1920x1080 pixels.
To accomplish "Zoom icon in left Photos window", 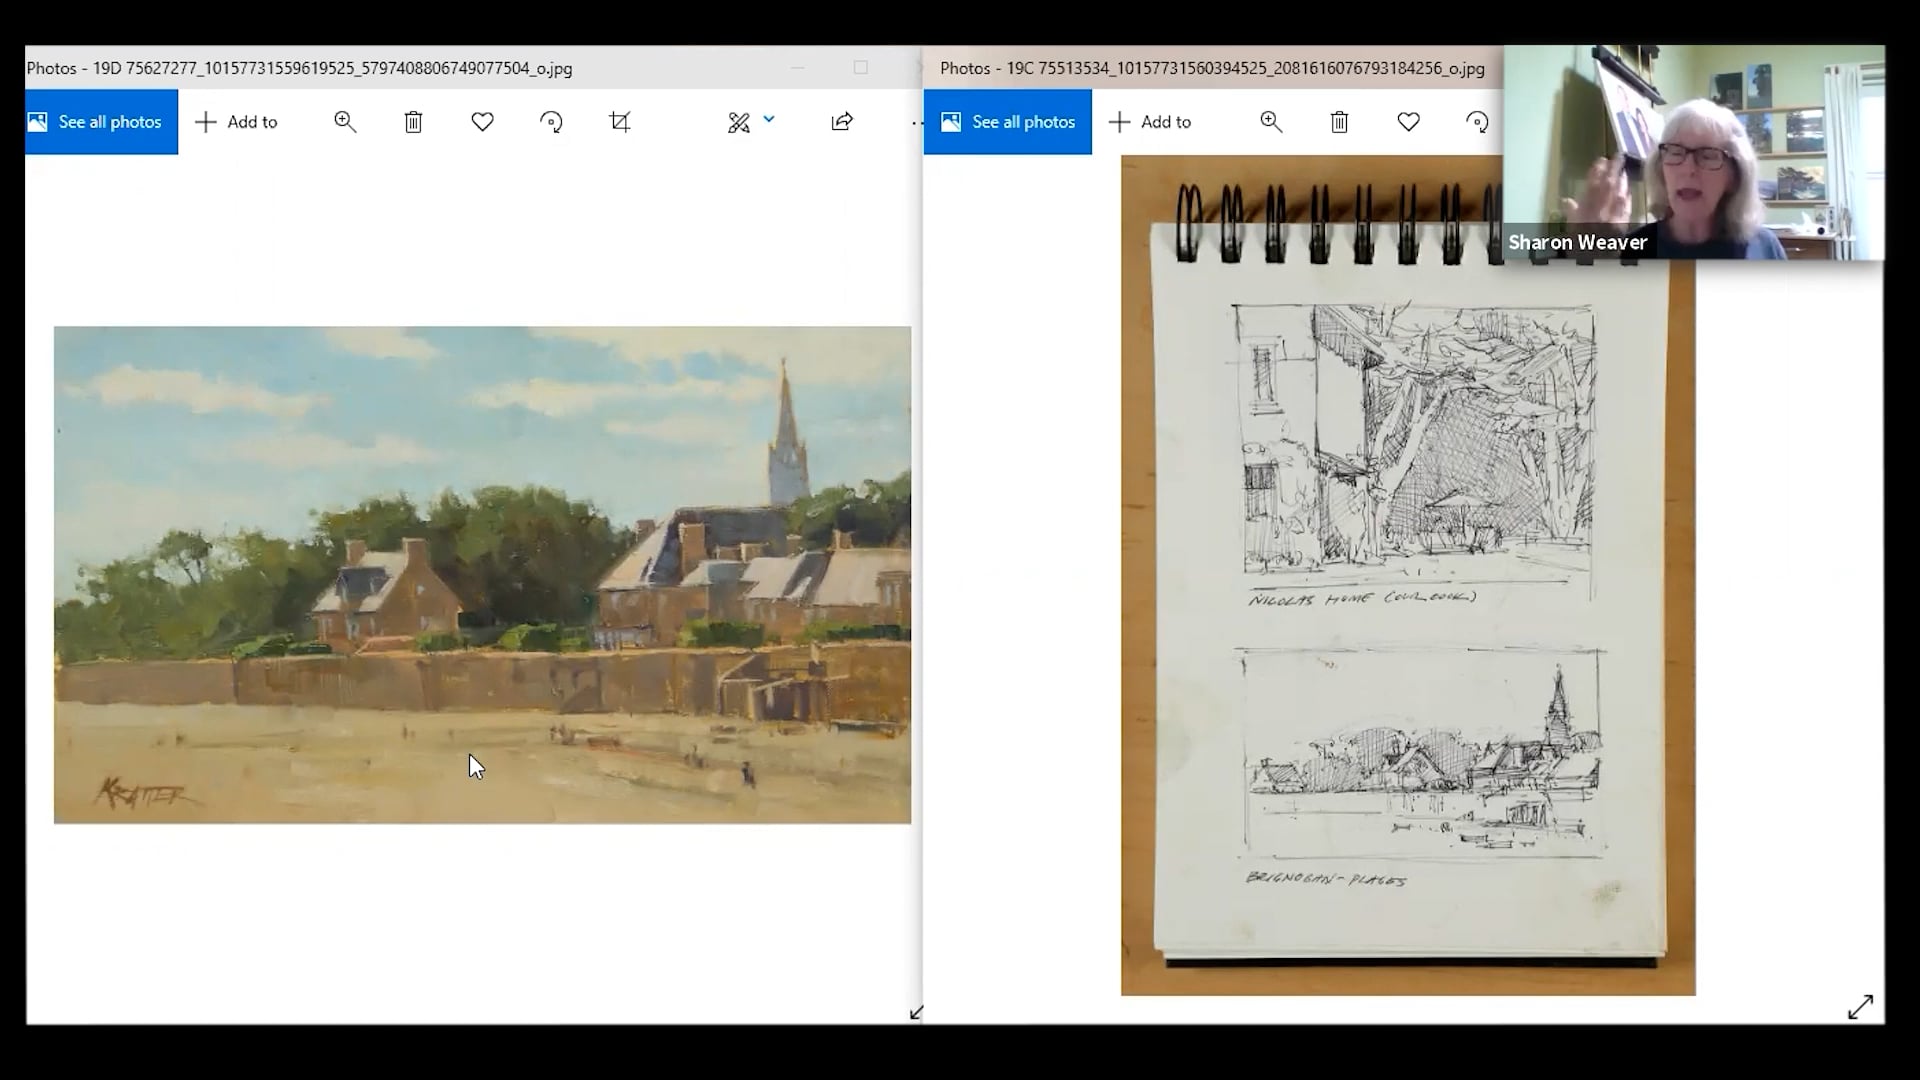I will pyautogui.click(x=345, y=122).
